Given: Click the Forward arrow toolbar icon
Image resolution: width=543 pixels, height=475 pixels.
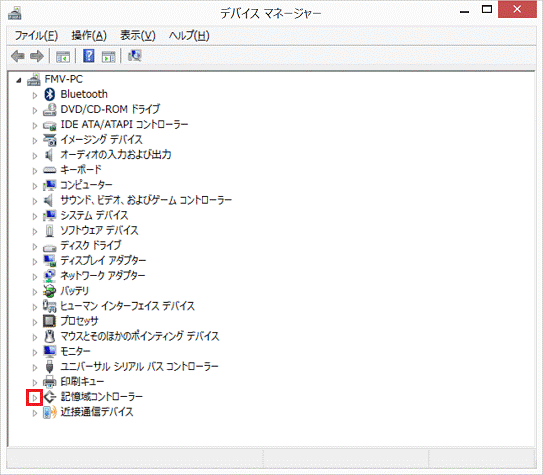Looking at the screenshot, I should 37,56.
